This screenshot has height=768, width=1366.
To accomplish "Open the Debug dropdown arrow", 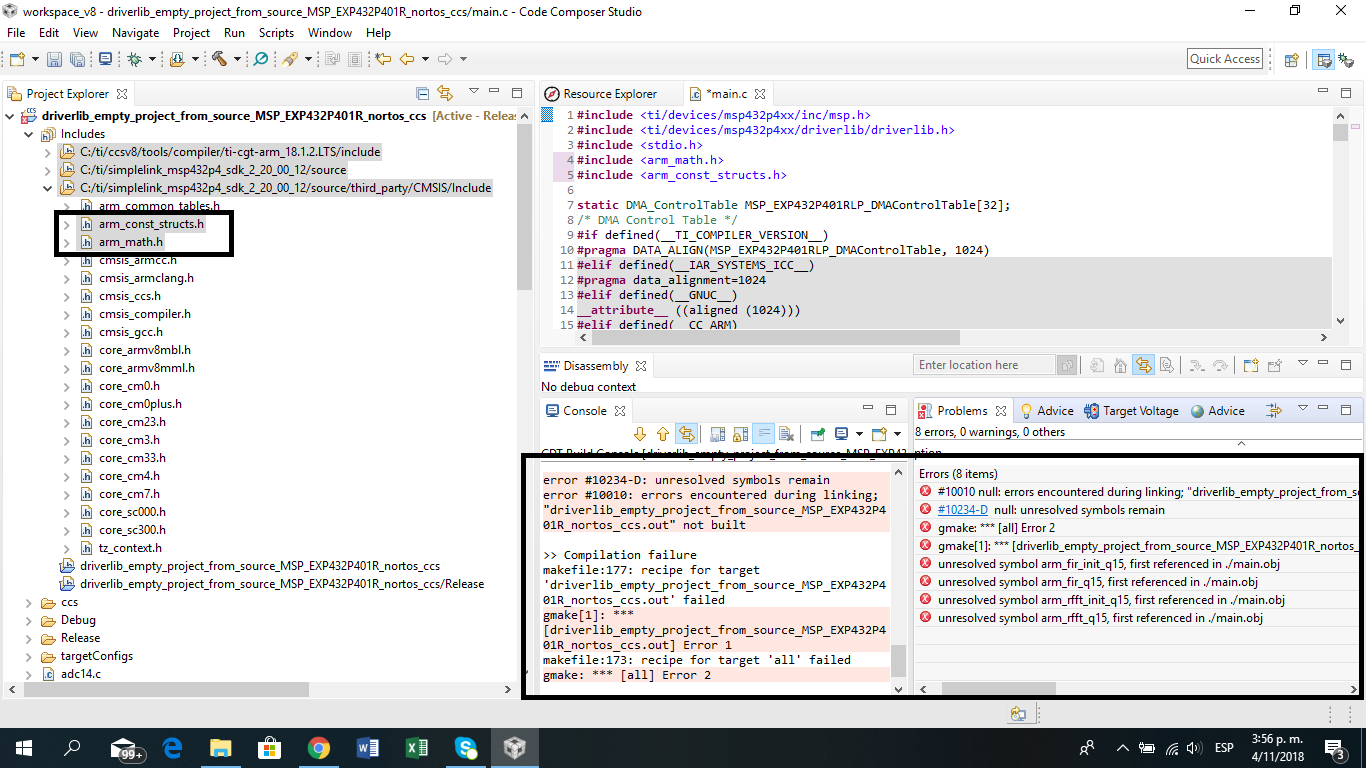I will [x=152, y=59].
